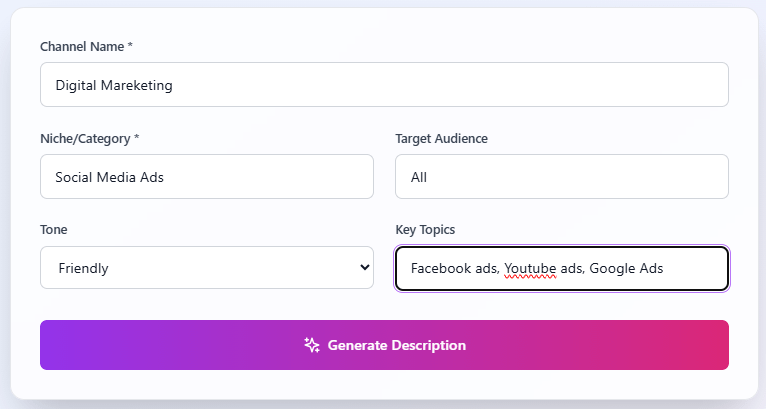Click the underlined word 'Youtube'
The image size is (766, 409).
coord(530,268)
